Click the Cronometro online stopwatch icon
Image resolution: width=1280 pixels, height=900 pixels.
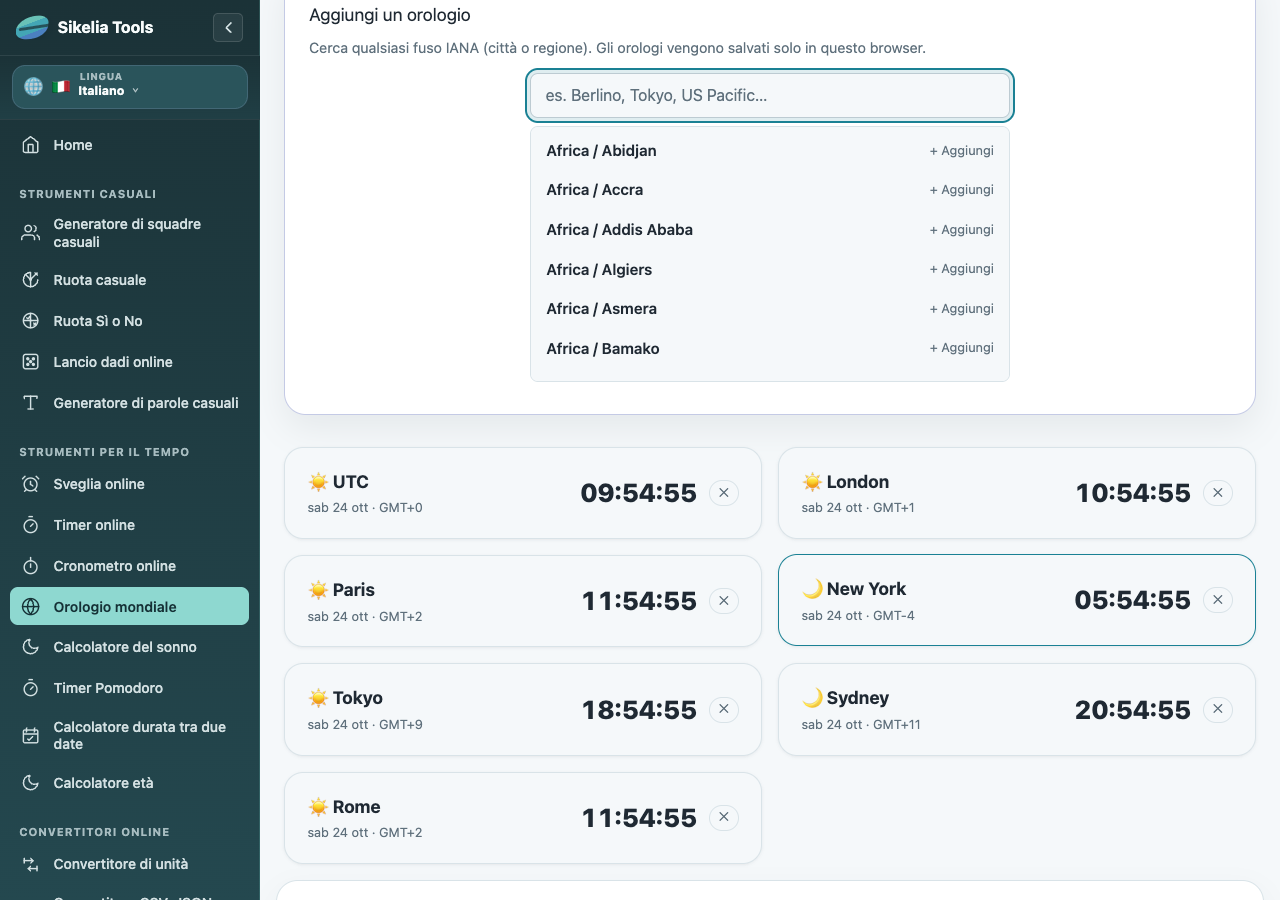(31, 566)
